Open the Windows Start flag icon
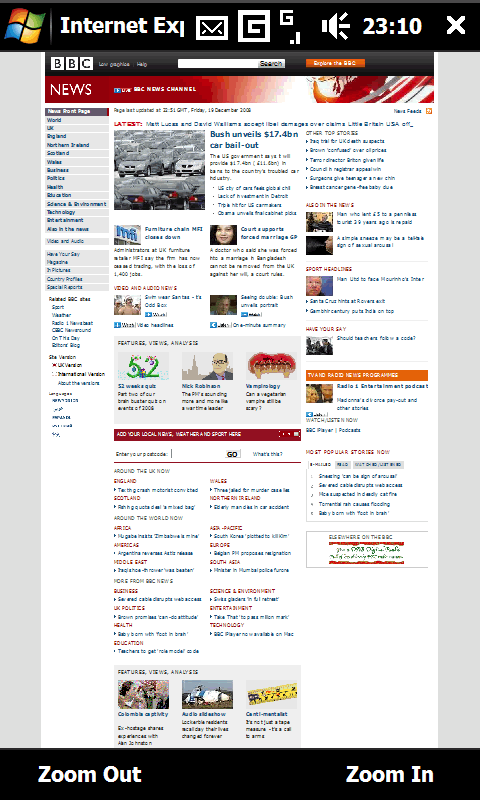 point(24,25)
